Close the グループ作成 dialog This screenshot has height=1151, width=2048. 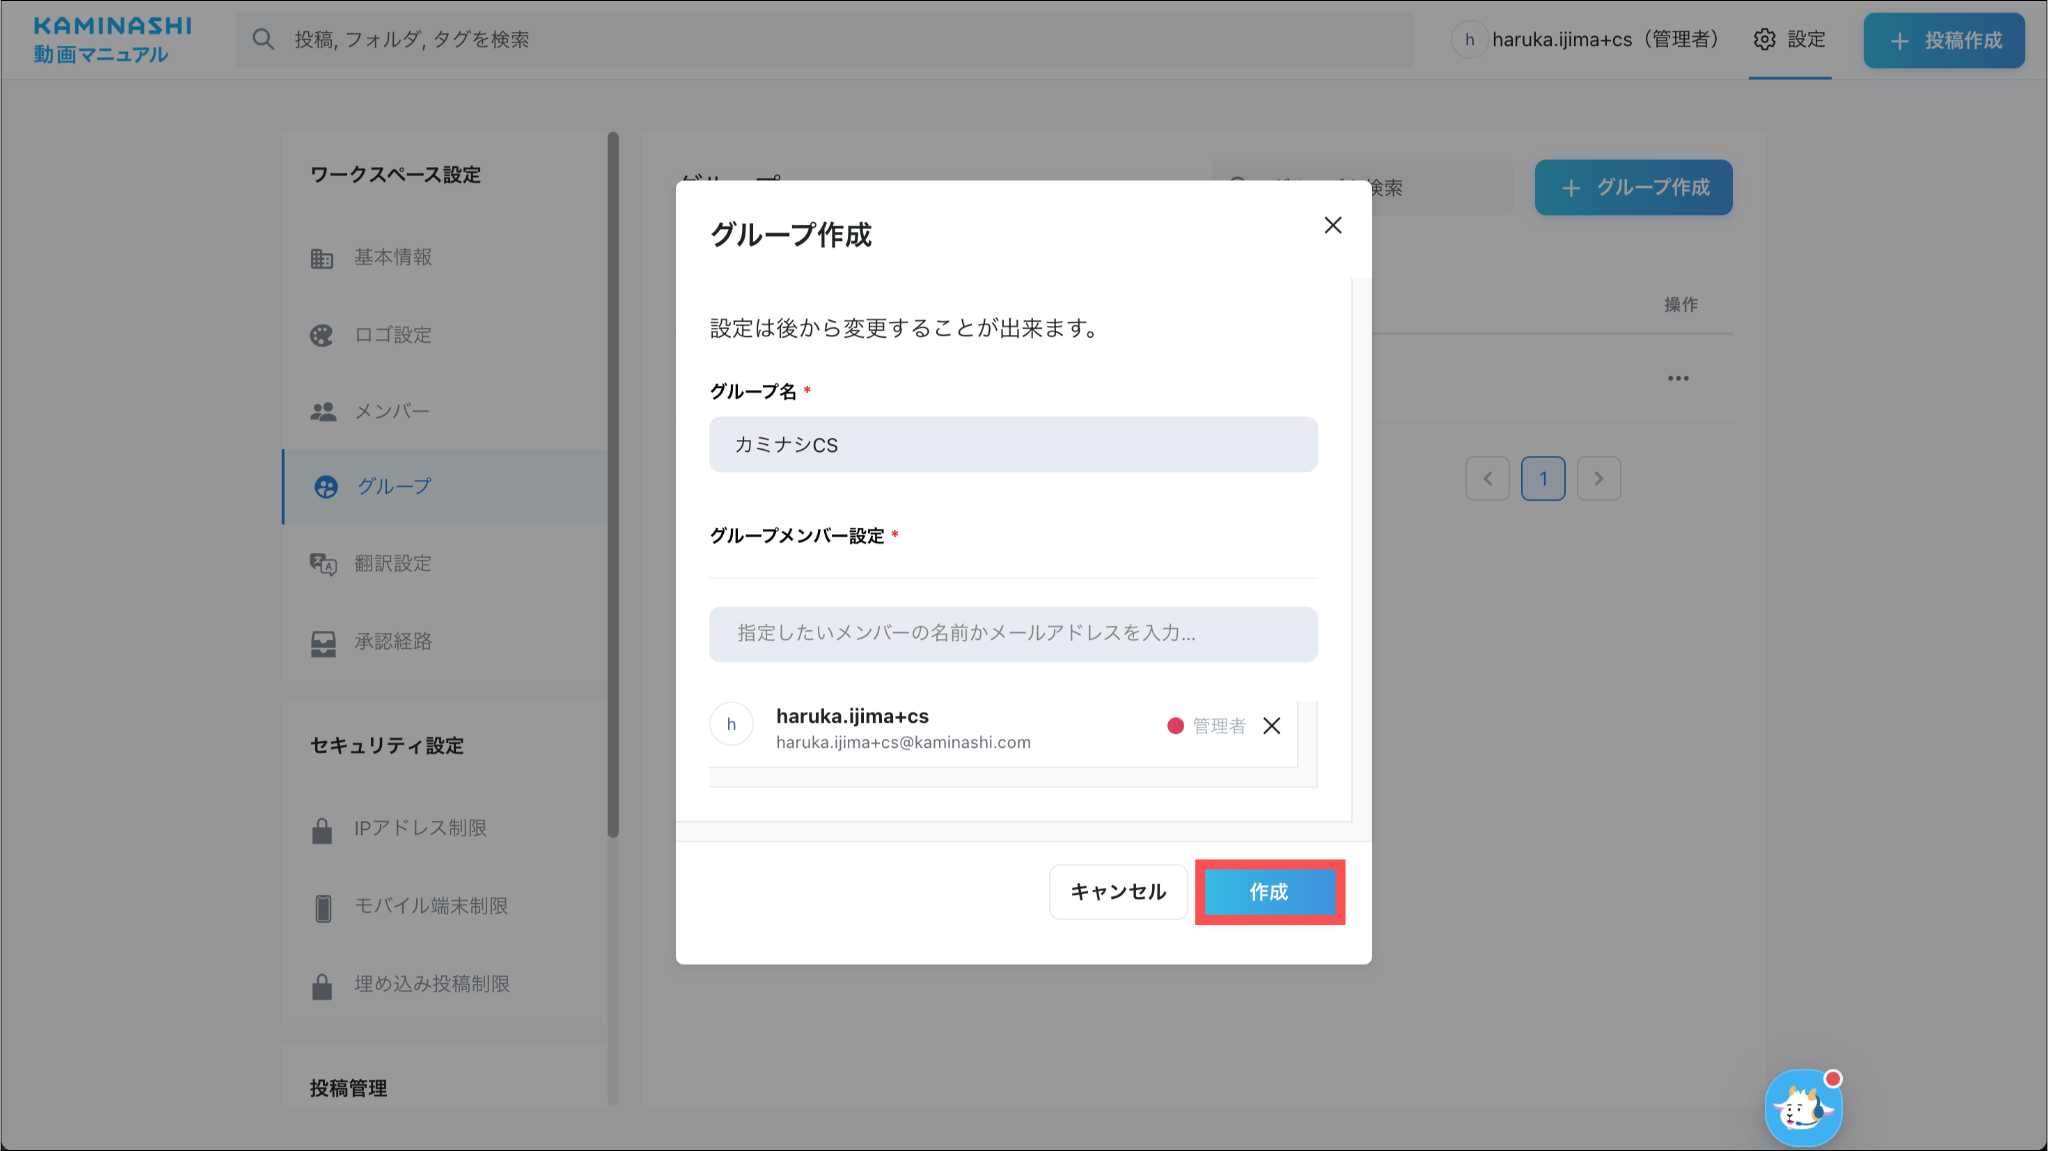click(x=1333, y=226)
